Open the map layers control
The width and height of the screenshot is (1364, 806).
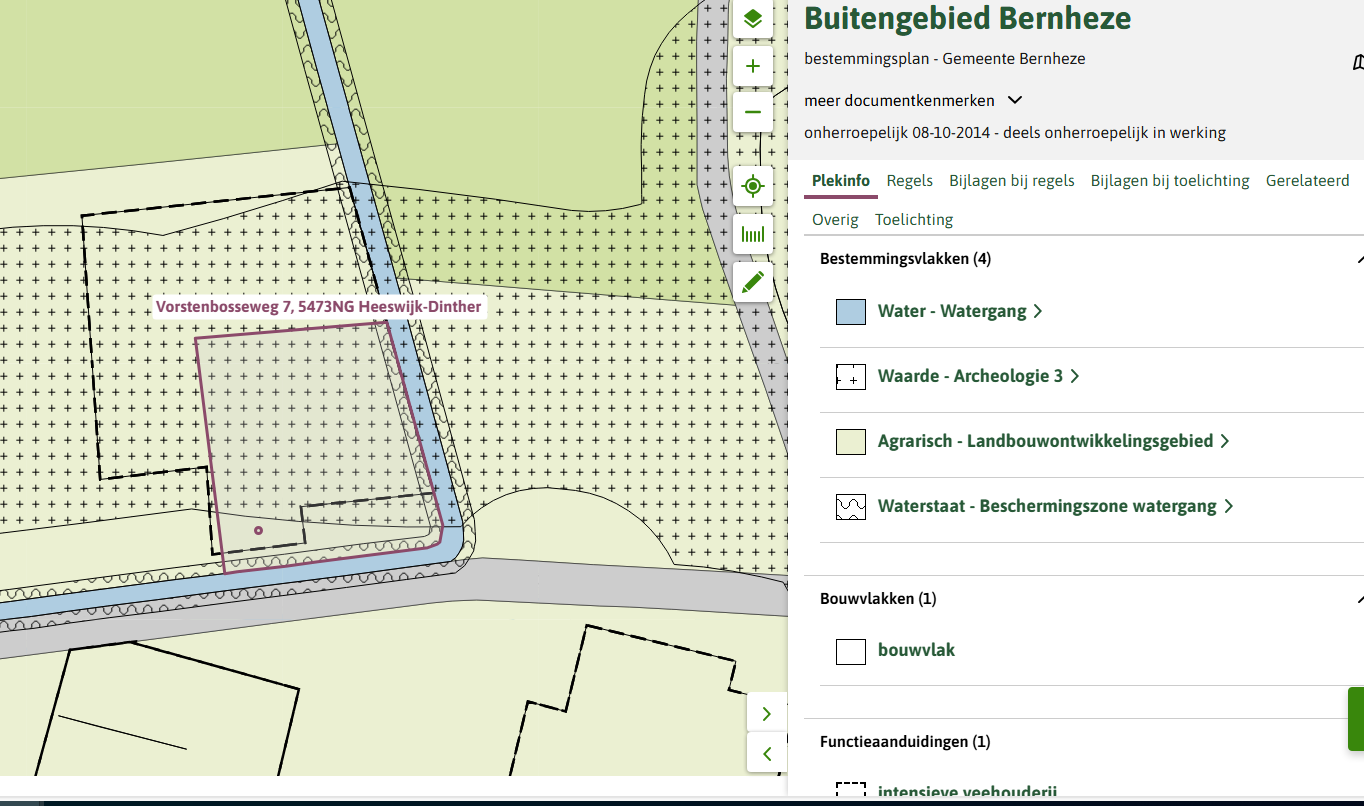pos(753,19)
